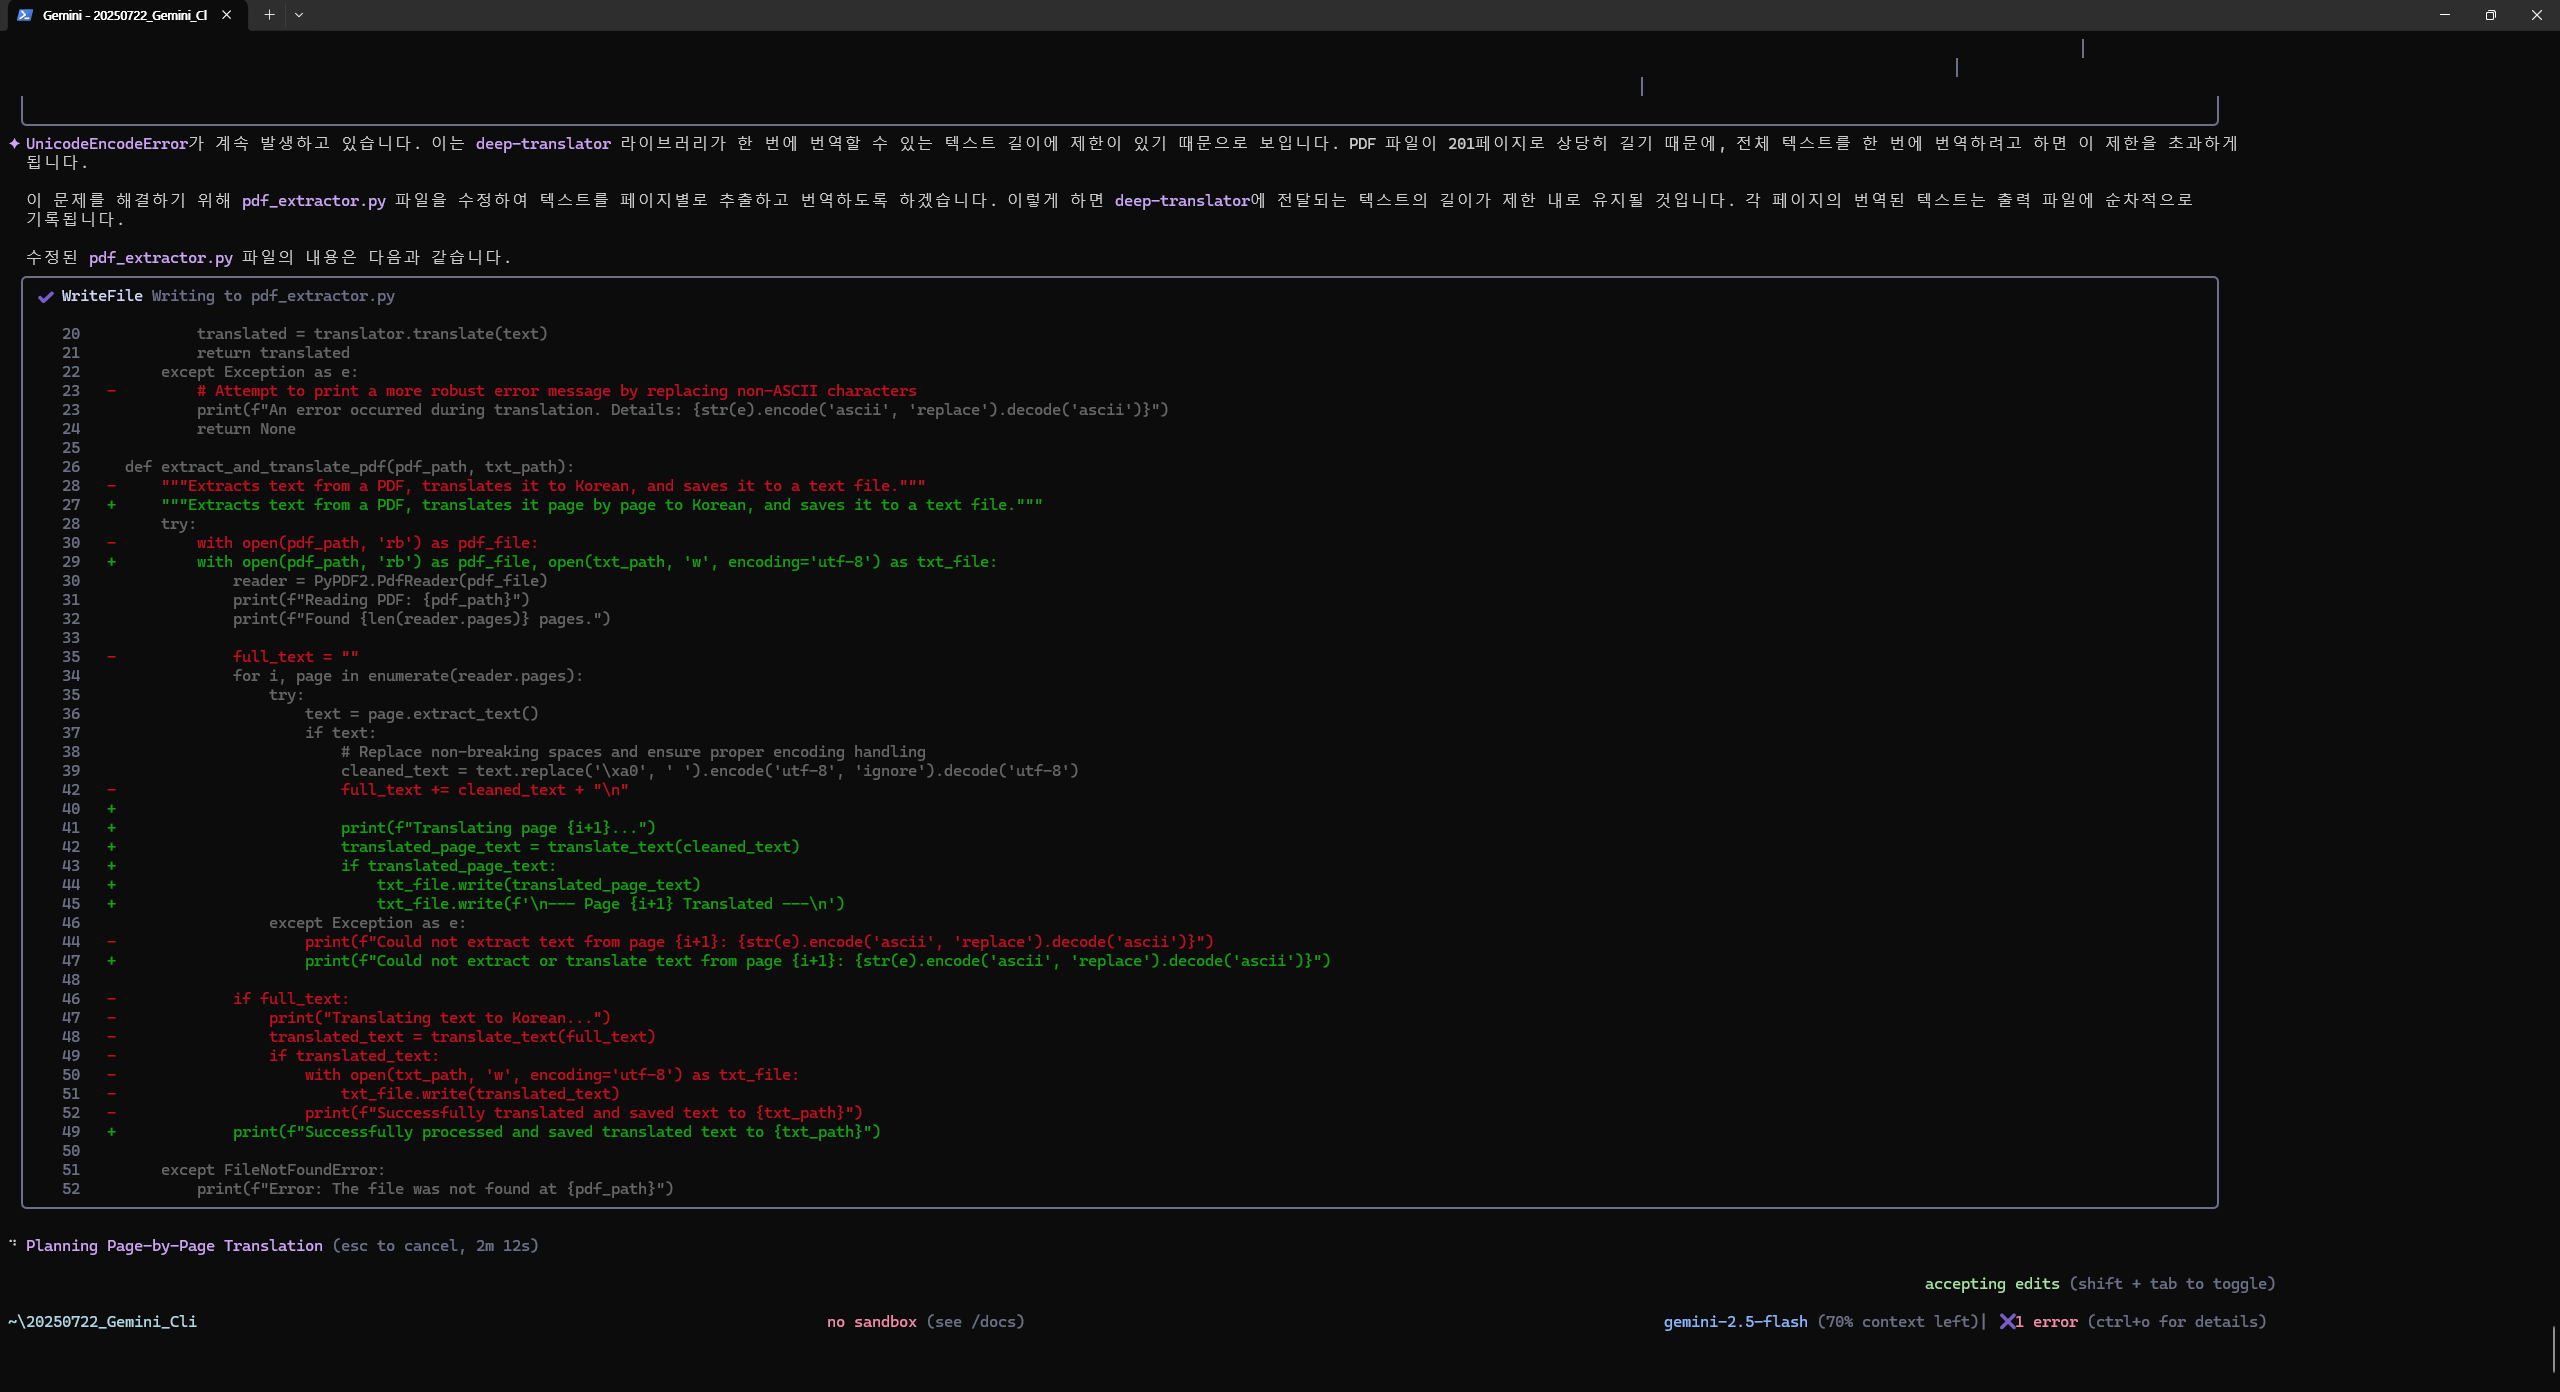The width and height of the screenshot is (2560, 1392).
Task: Click the green plus marker on line 29
Action: click(111, 562)
